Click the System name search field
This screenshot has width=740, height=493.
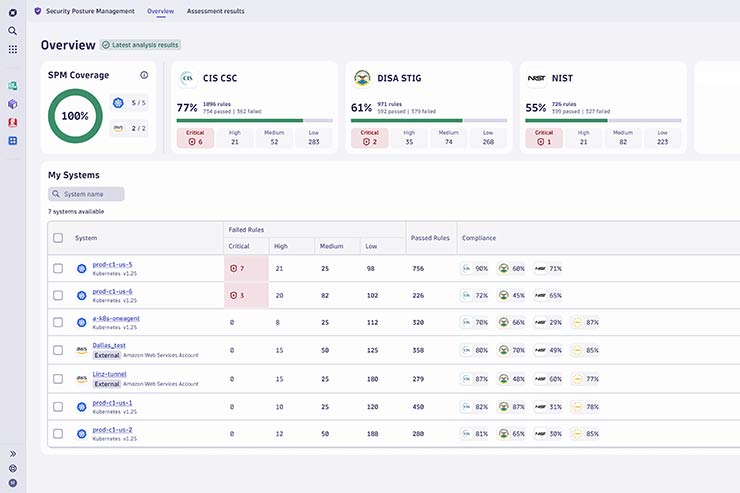click(87, 194)
